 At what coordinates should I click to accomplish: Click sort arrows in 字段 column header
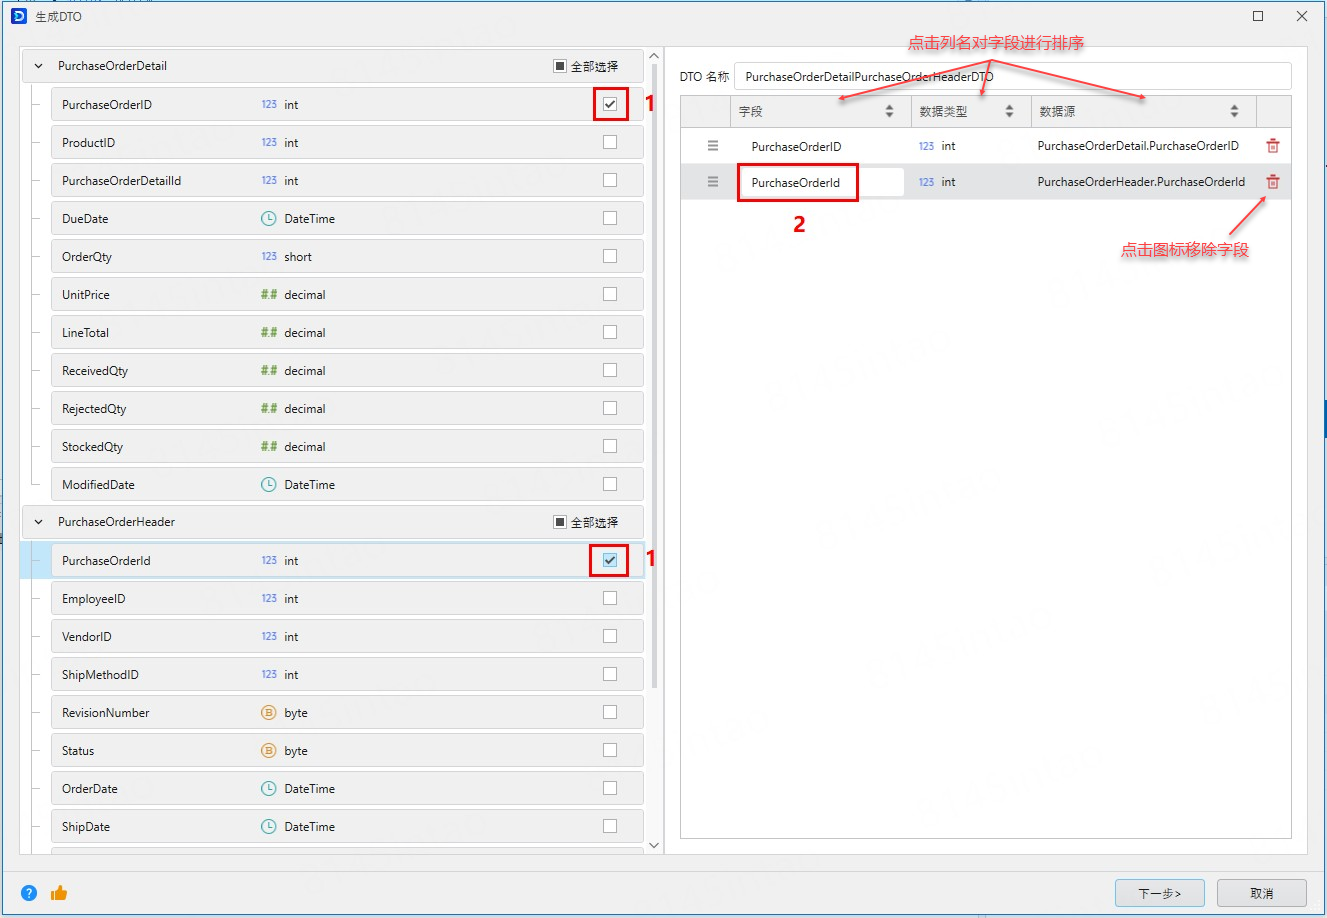point(889,112)
